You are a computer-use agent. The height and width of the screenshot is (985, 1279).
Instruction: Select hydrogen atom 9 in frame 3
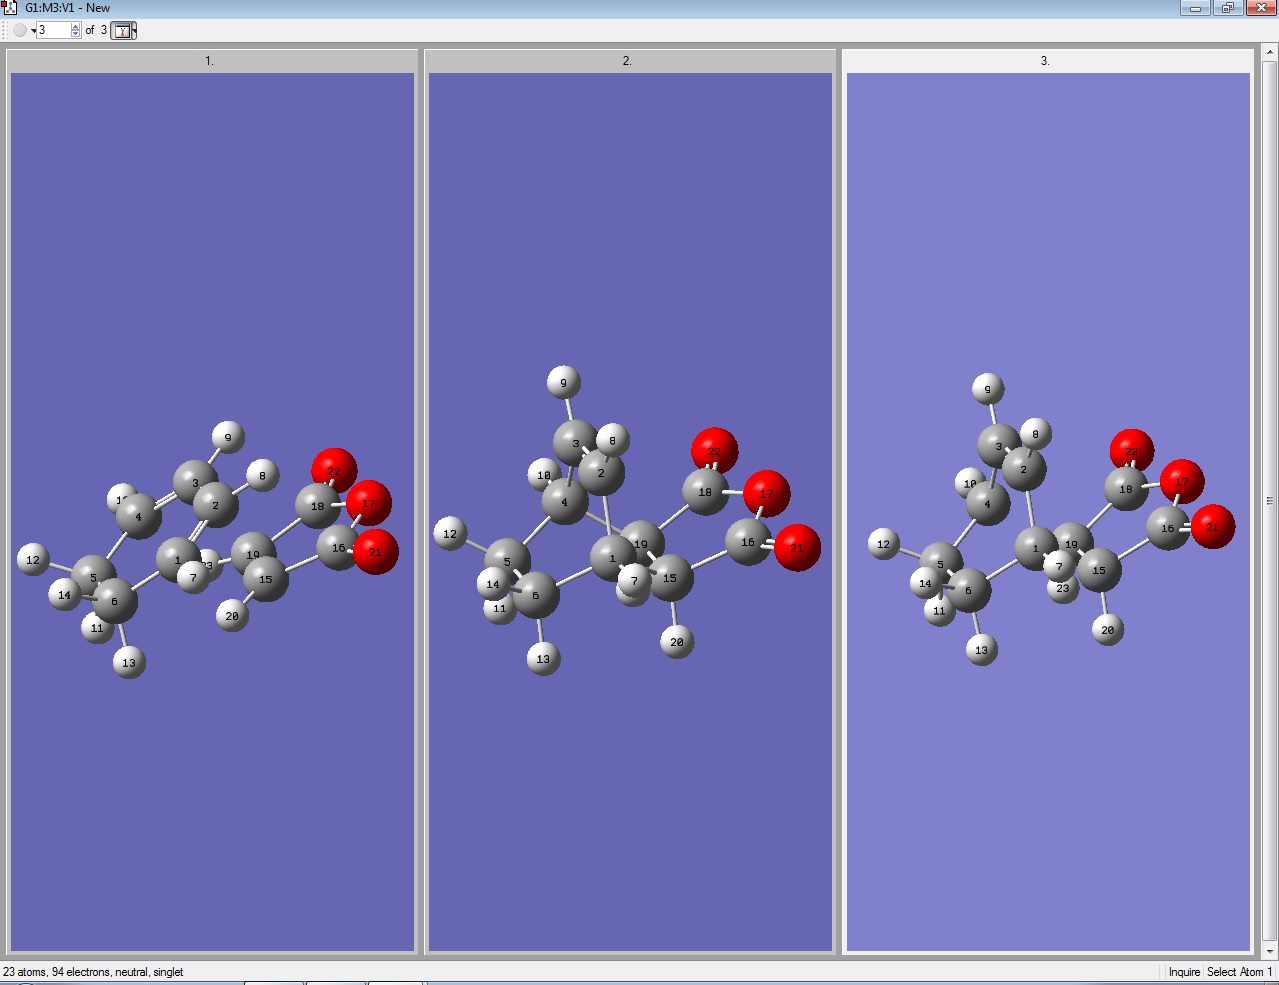(x=988, y=389)
